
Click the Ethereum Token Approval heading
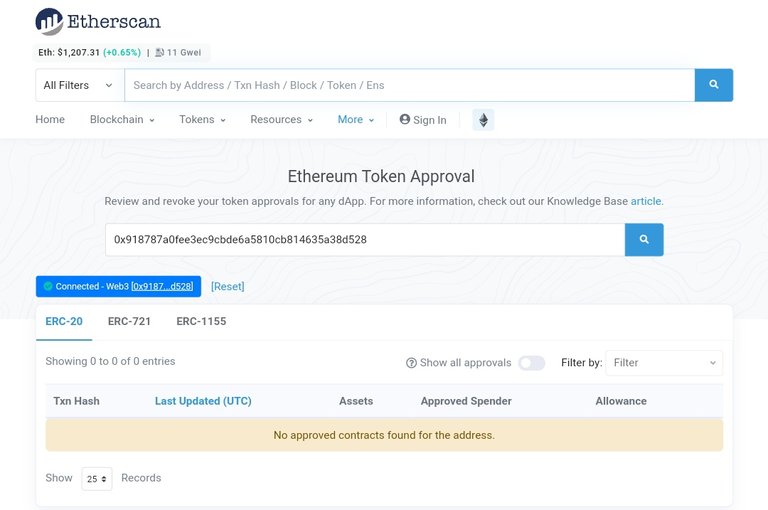tap(381, 176)
